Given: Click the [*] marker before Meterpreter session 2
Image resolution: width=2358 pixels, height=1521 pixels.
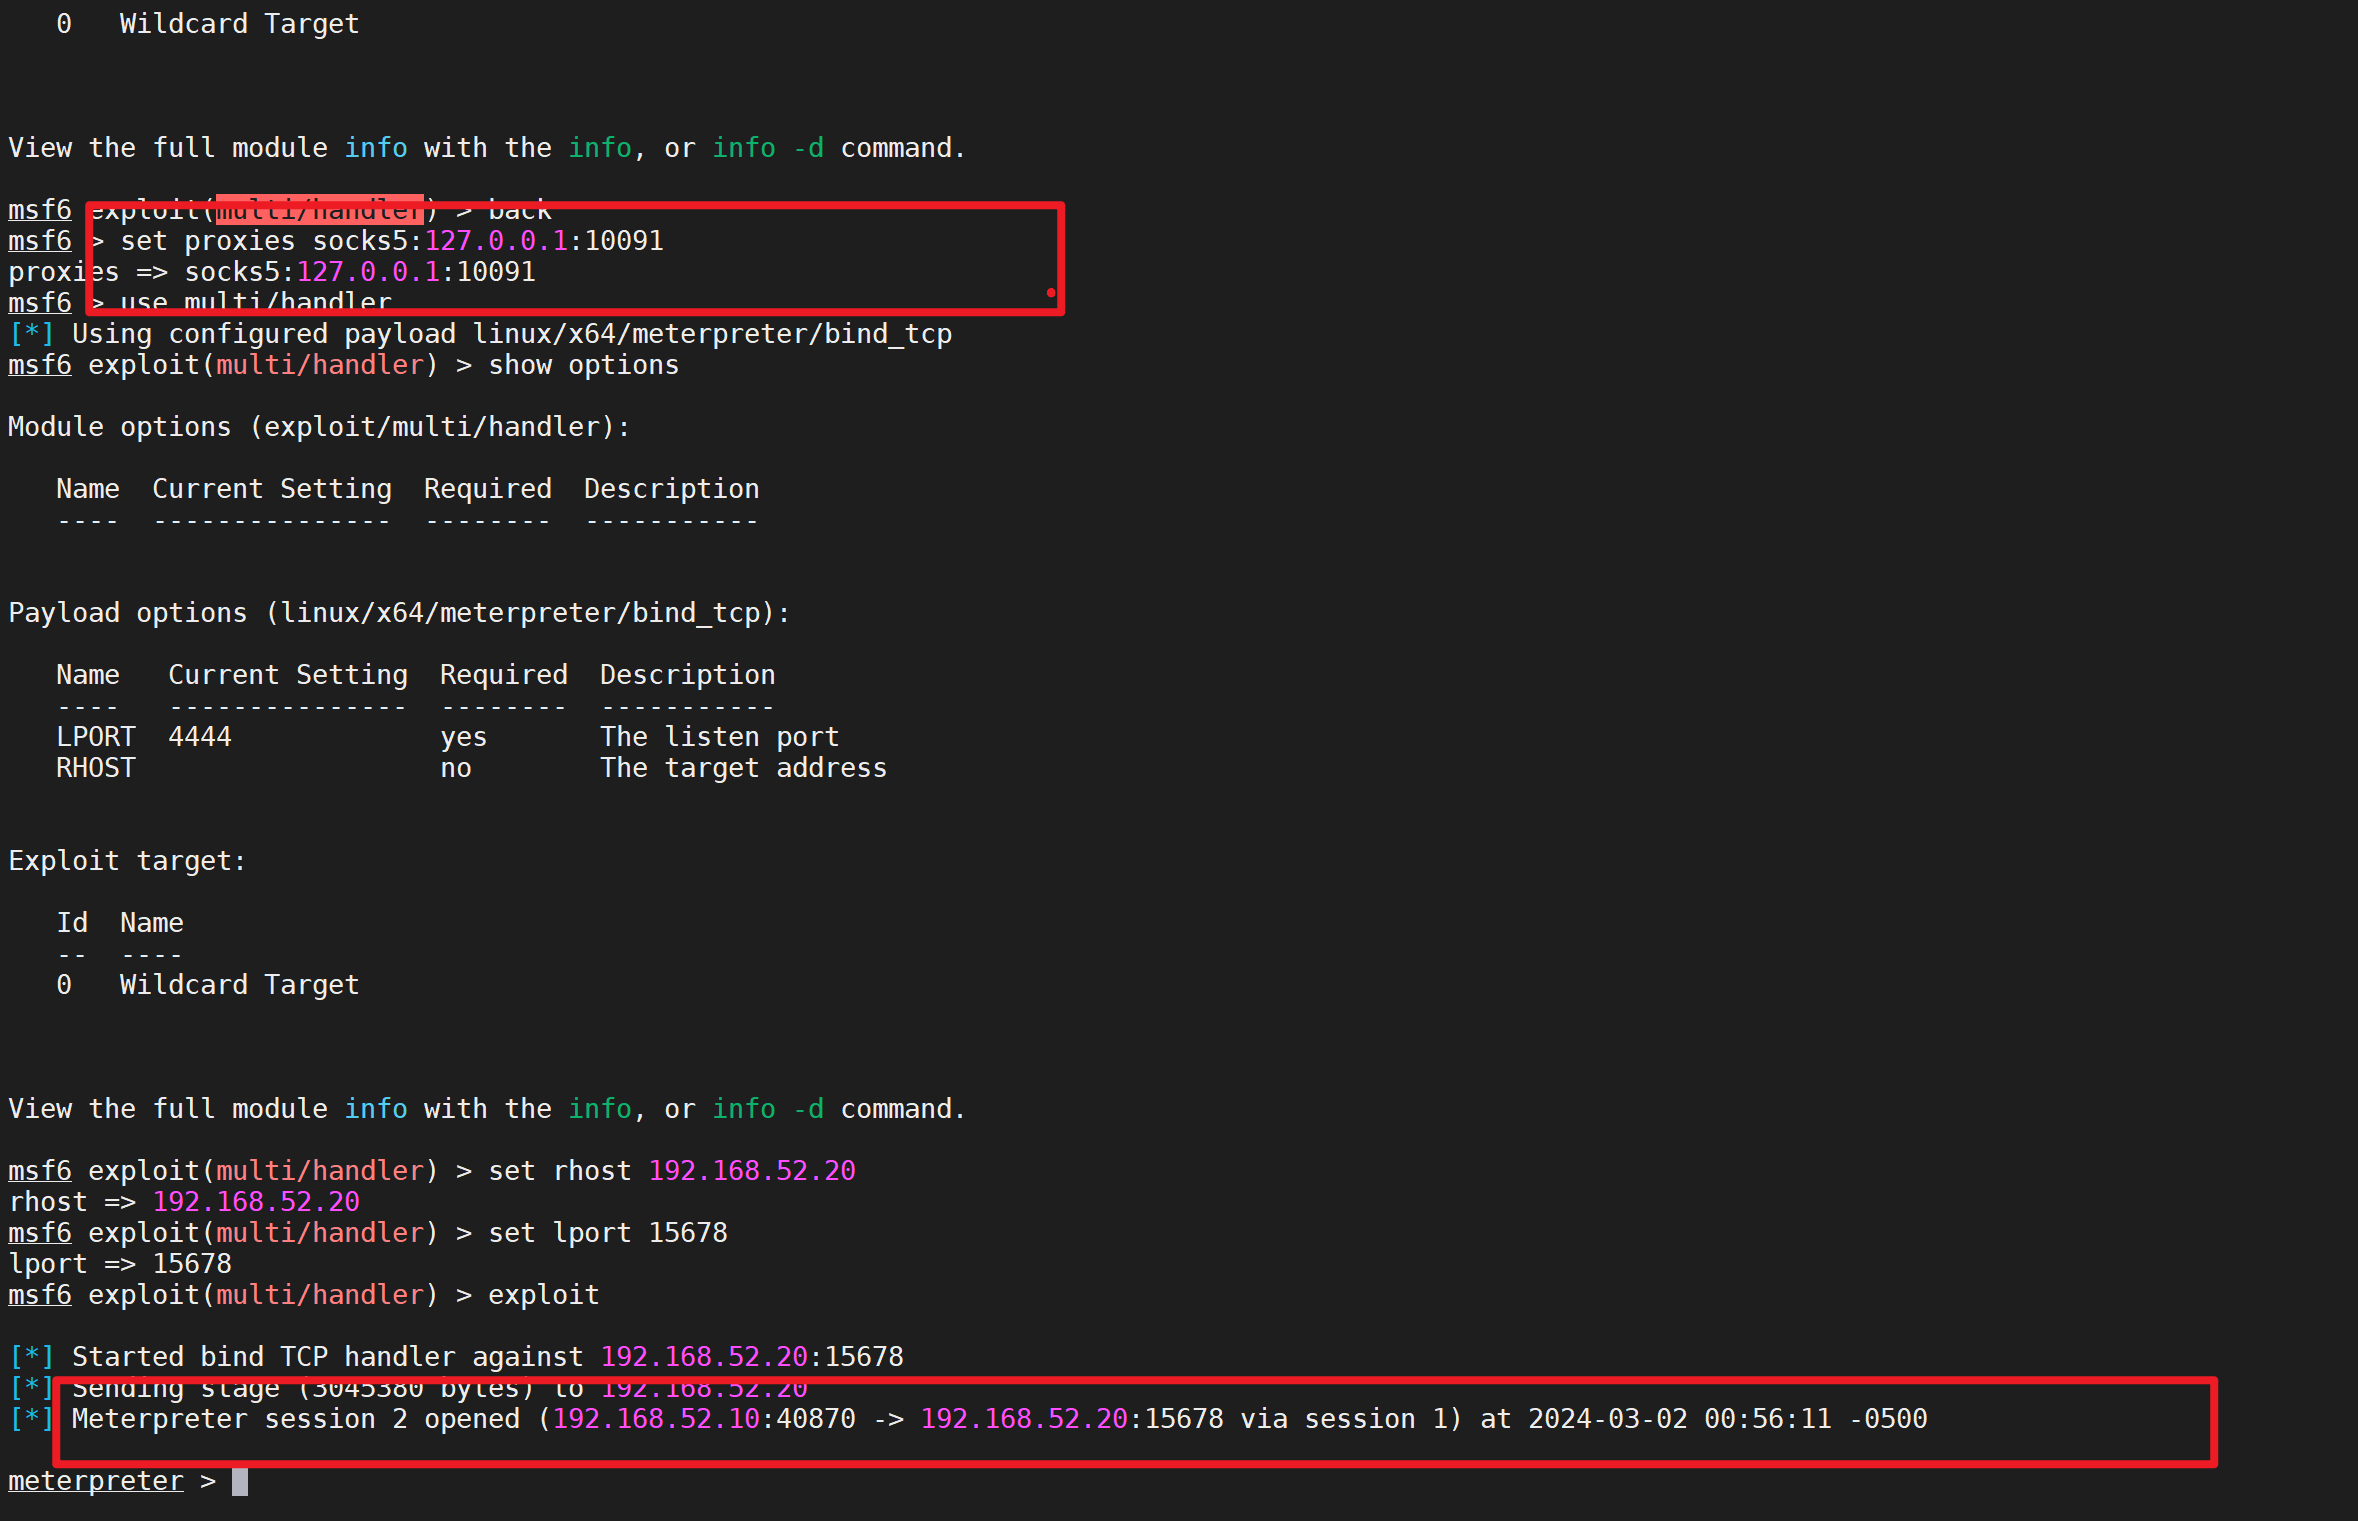Looking at the screenshot, I should point(31,1419).
